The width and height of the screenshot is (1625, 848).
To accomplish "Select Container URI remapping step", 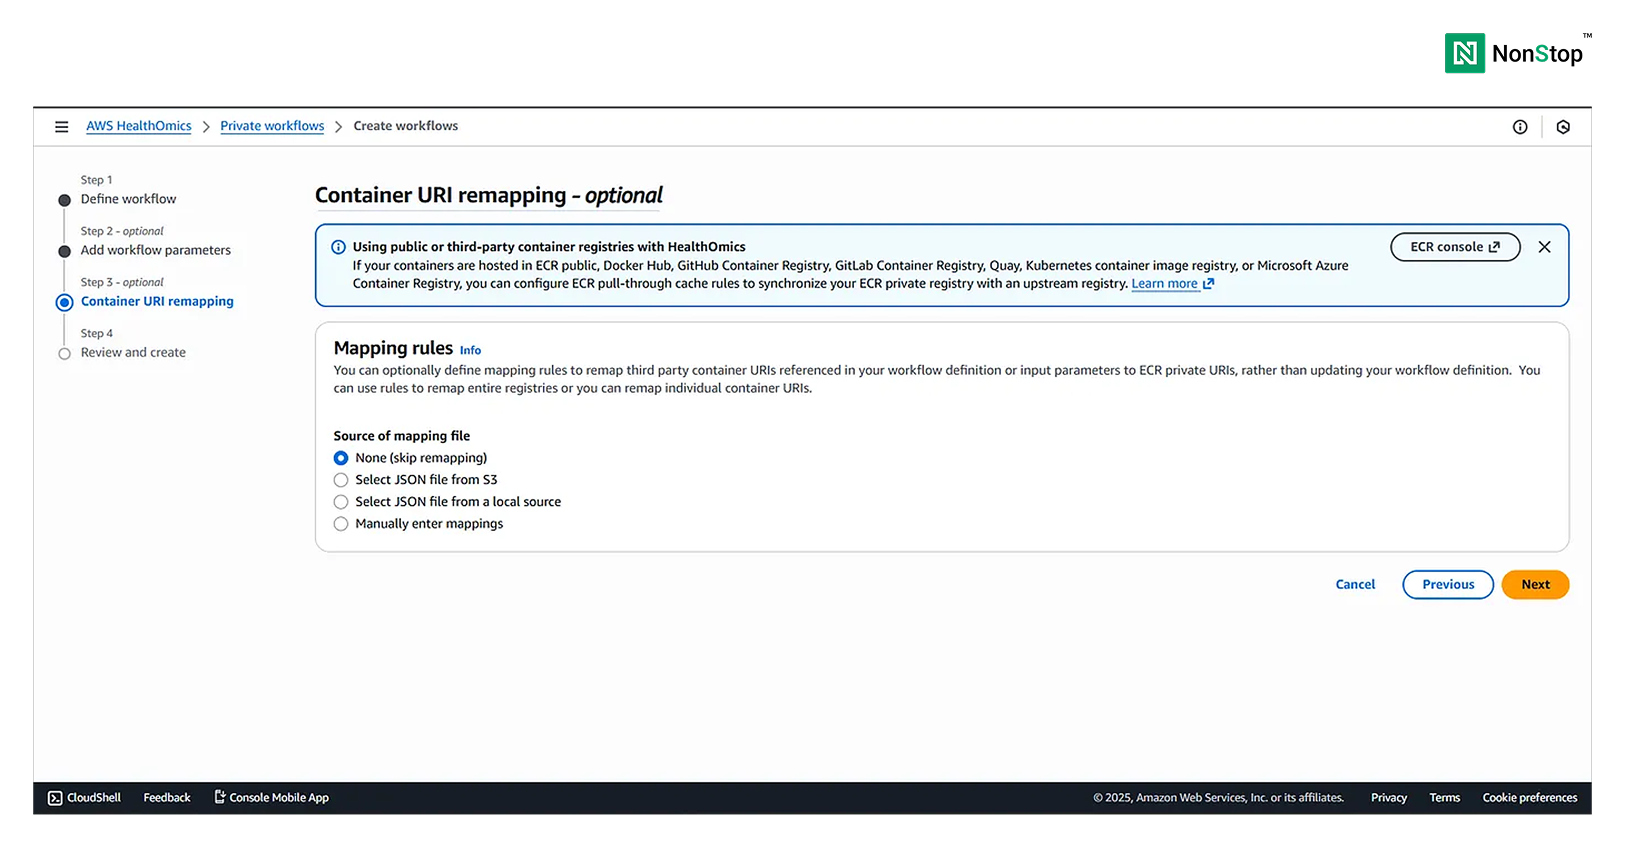I will click(x=157, y=301).
